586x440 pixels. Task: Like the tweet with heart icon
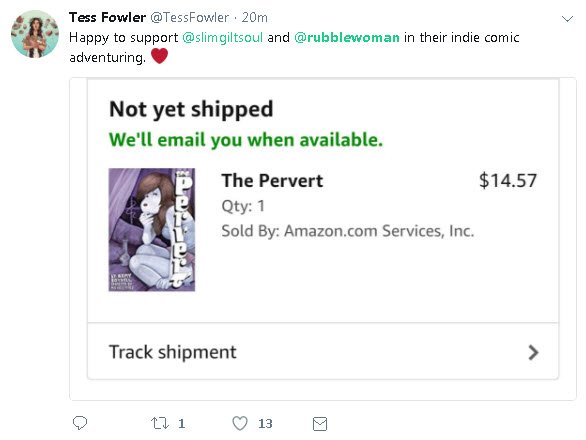(240, 424)
